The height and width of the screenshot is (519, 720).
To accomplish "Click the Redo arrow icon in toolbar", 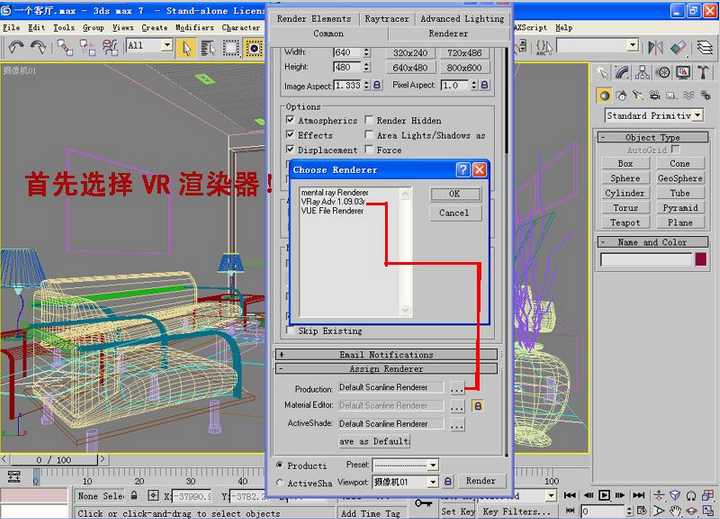I will coord(38,47).
